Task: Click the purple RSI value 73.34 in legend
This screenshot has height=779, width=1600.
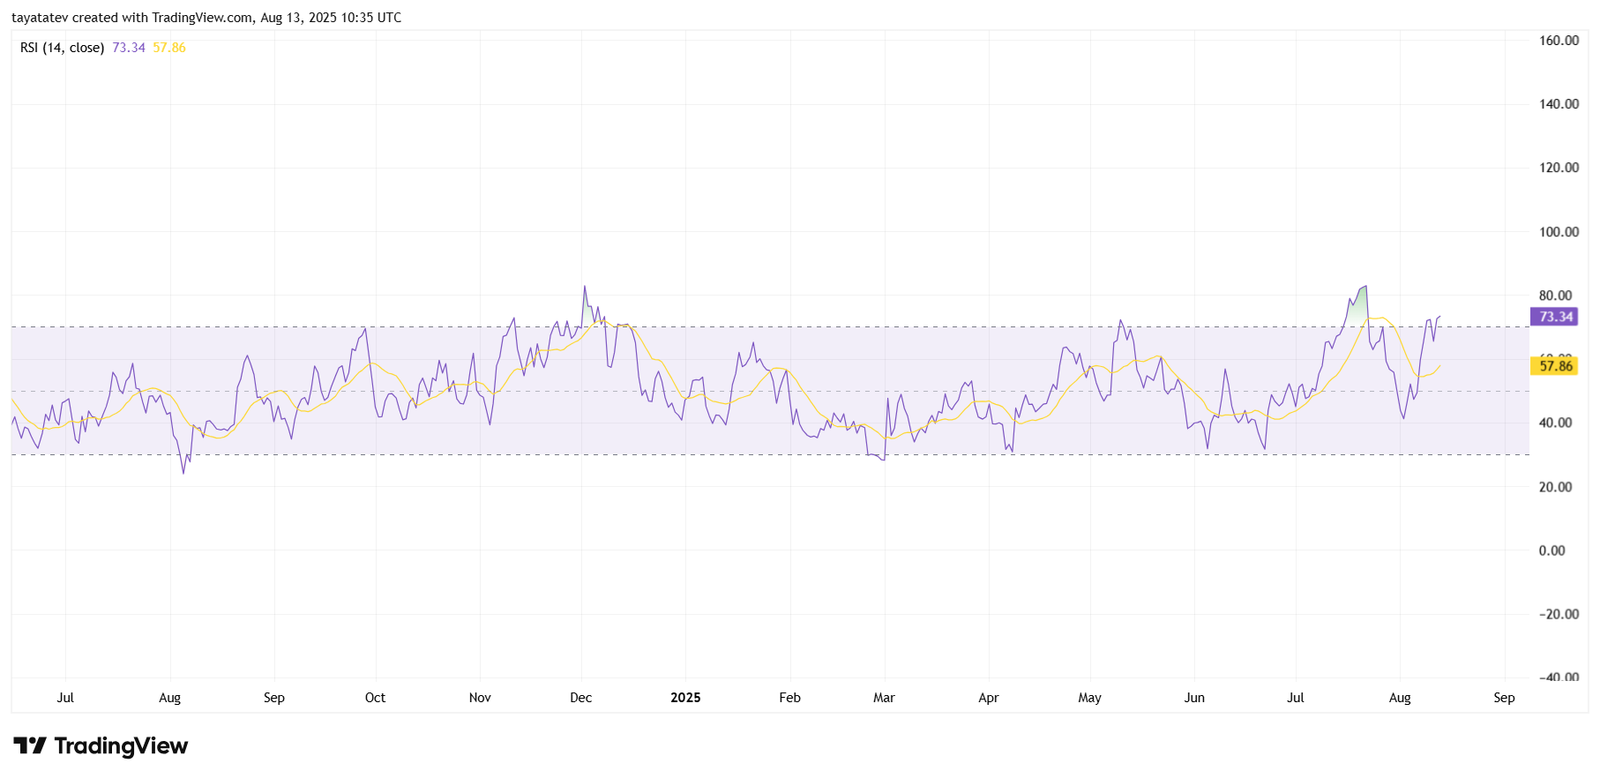Action: click(129, 48)
